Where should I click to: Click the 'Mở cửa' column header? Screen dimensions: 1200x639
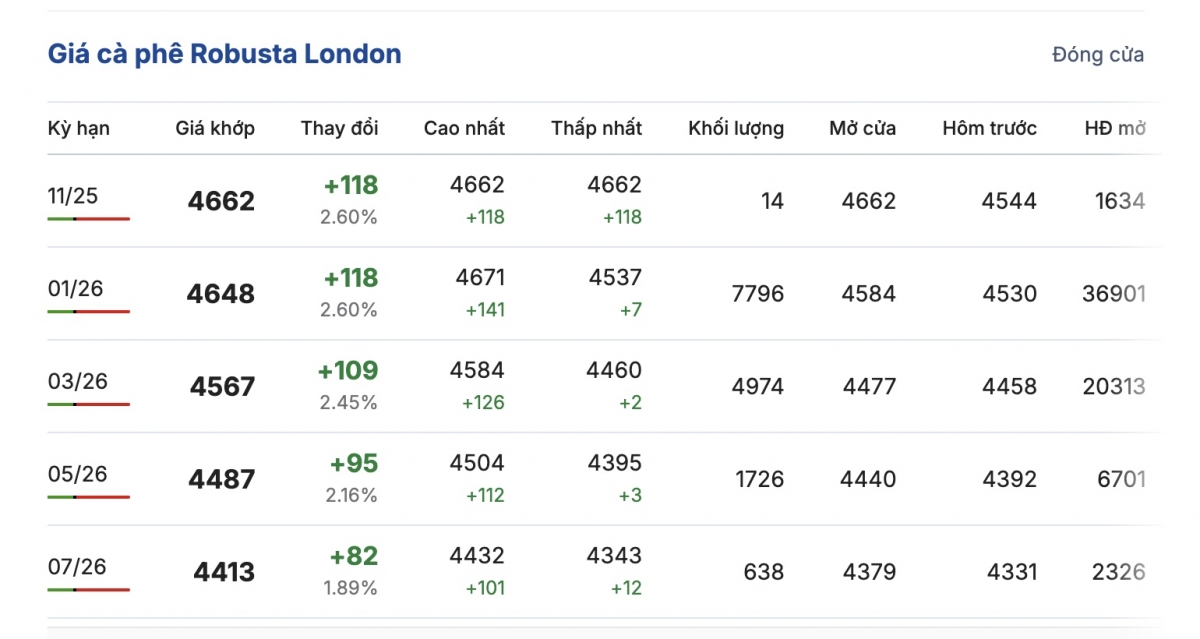pyautogui.click(x=862, y=128)
